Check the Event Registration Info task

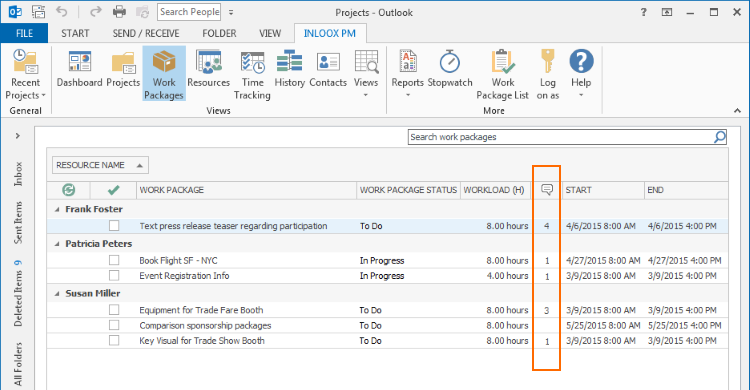tap(114, 276)
